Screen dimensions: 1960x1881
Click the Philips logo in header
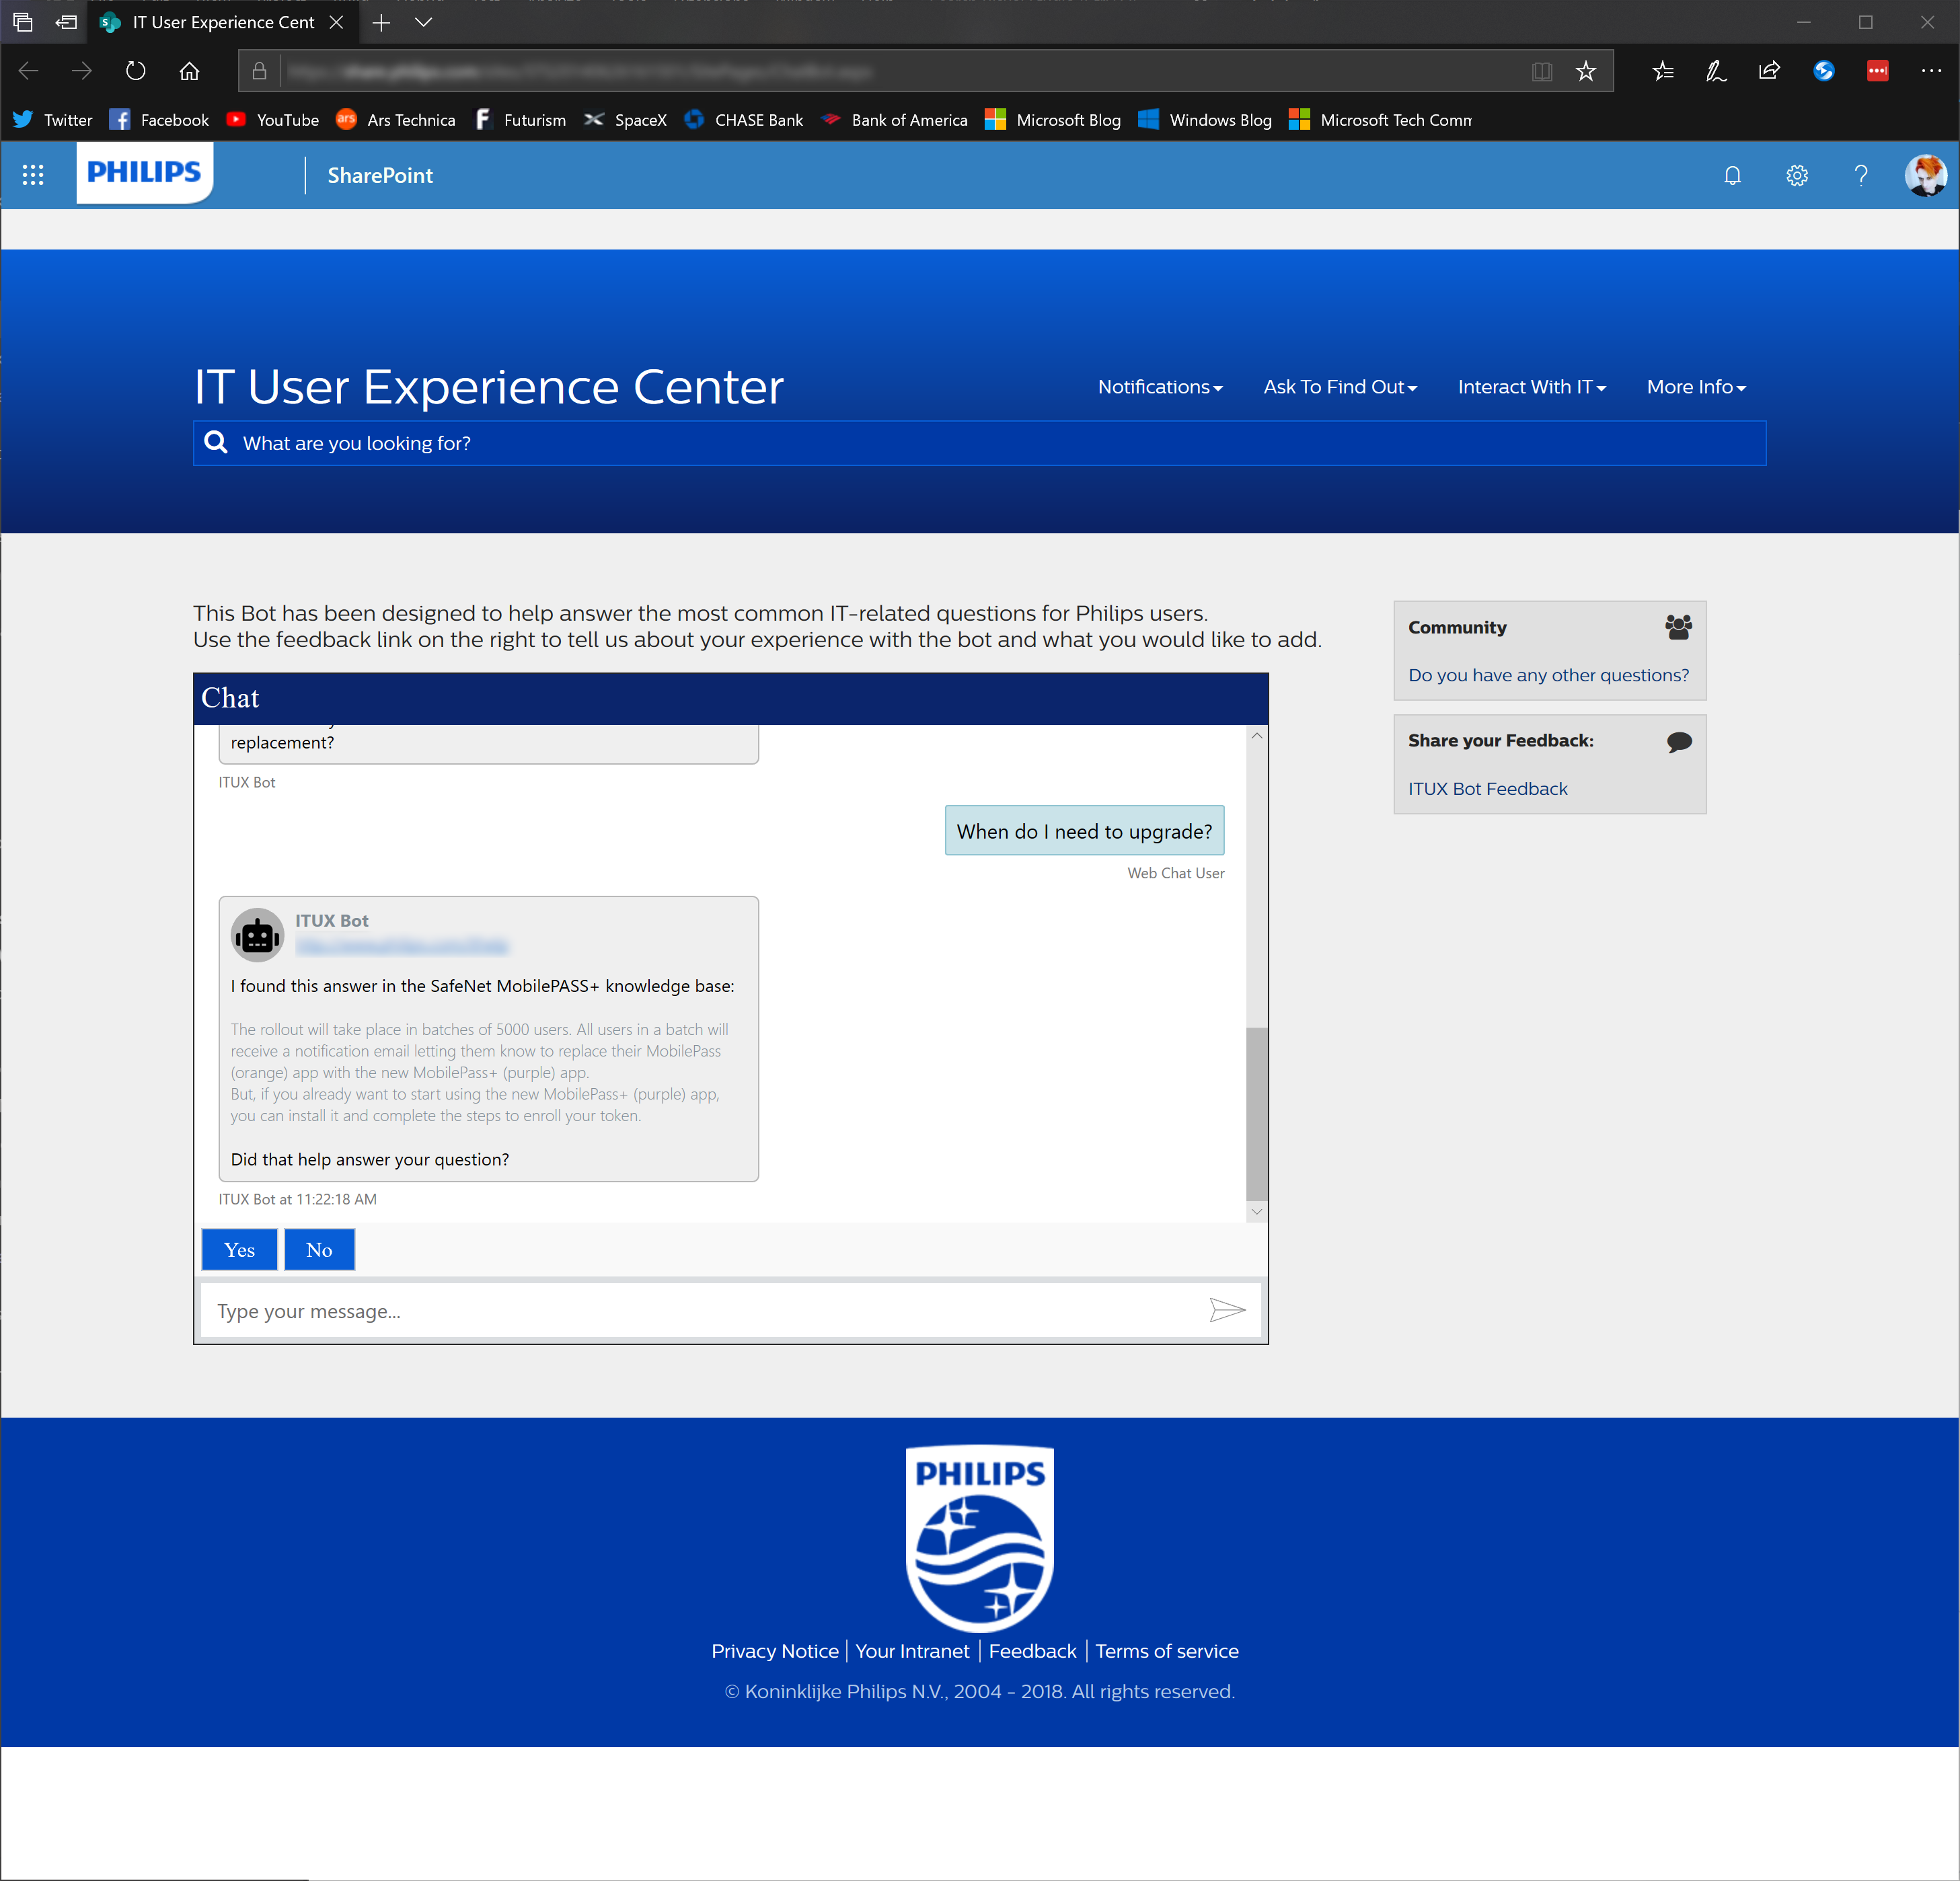(144, 172)
